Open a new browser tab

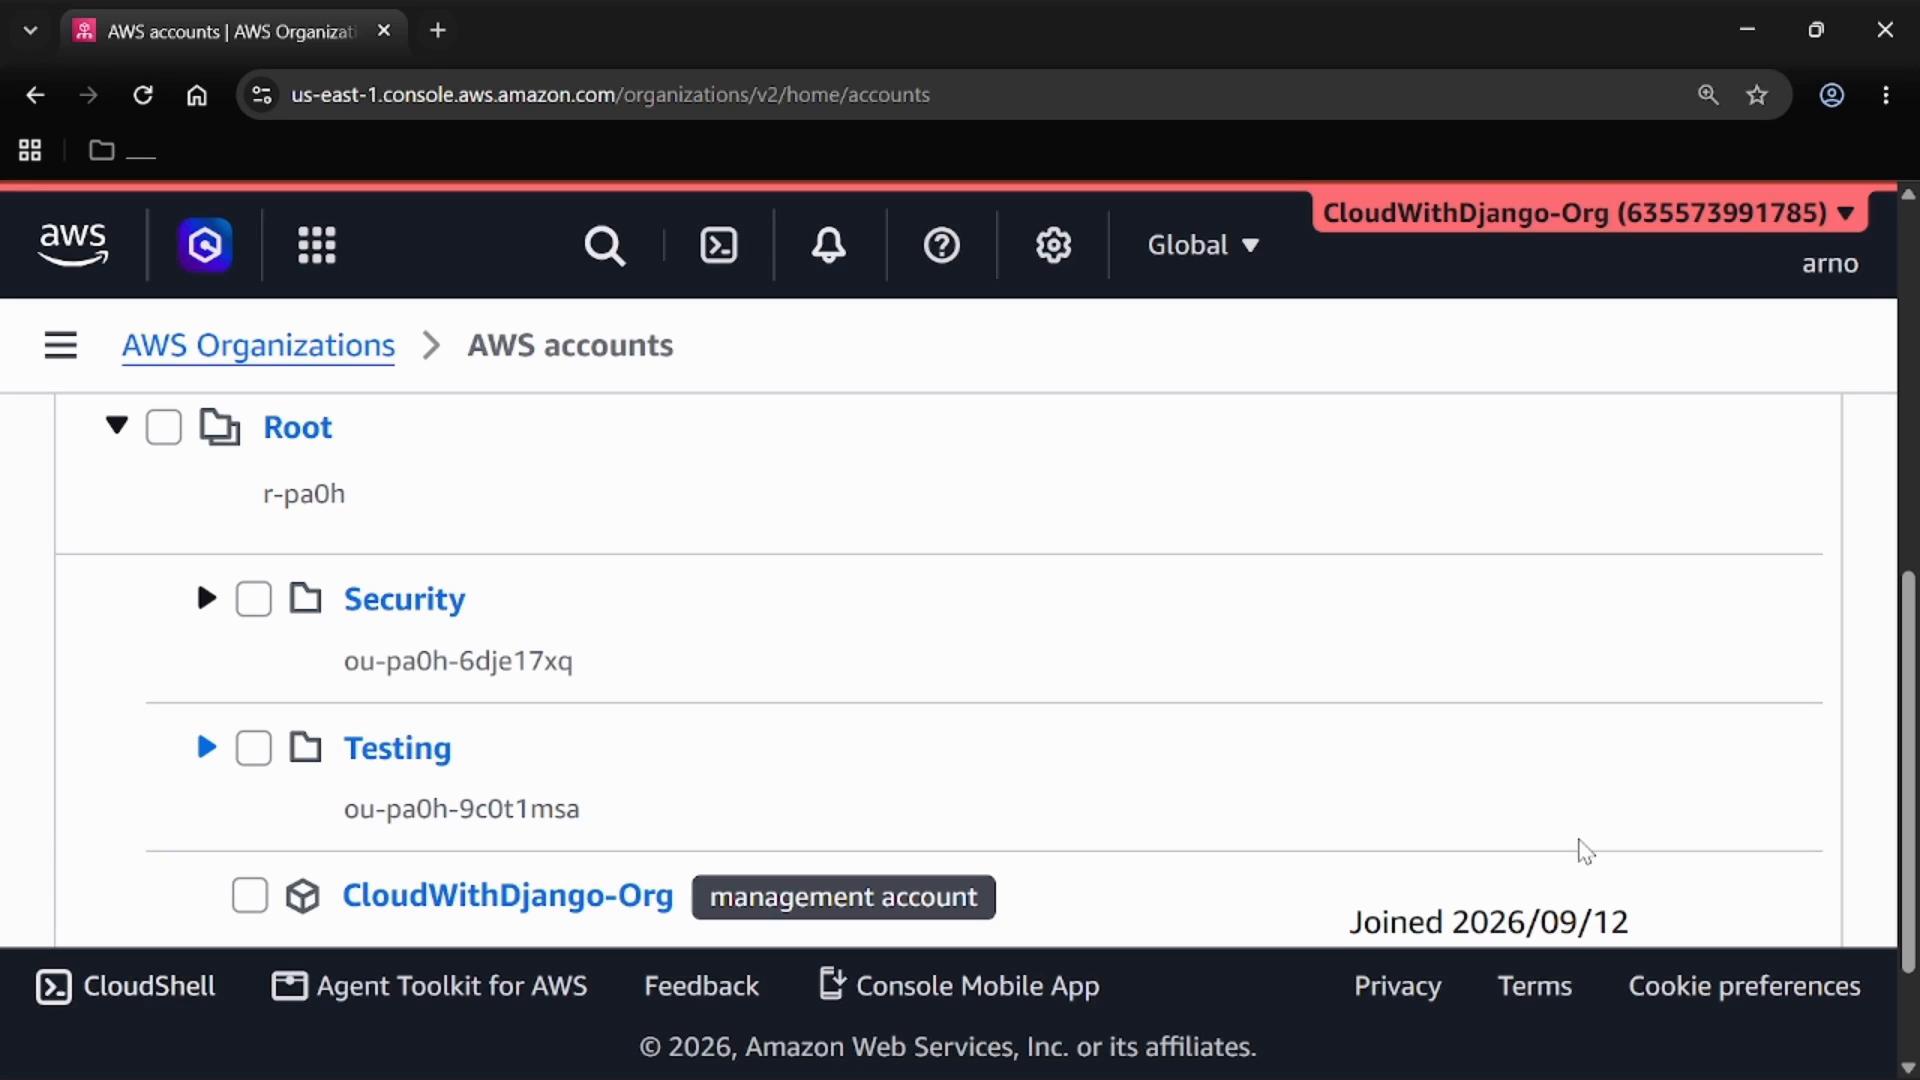pyautogui.click(x=438, y=30)
